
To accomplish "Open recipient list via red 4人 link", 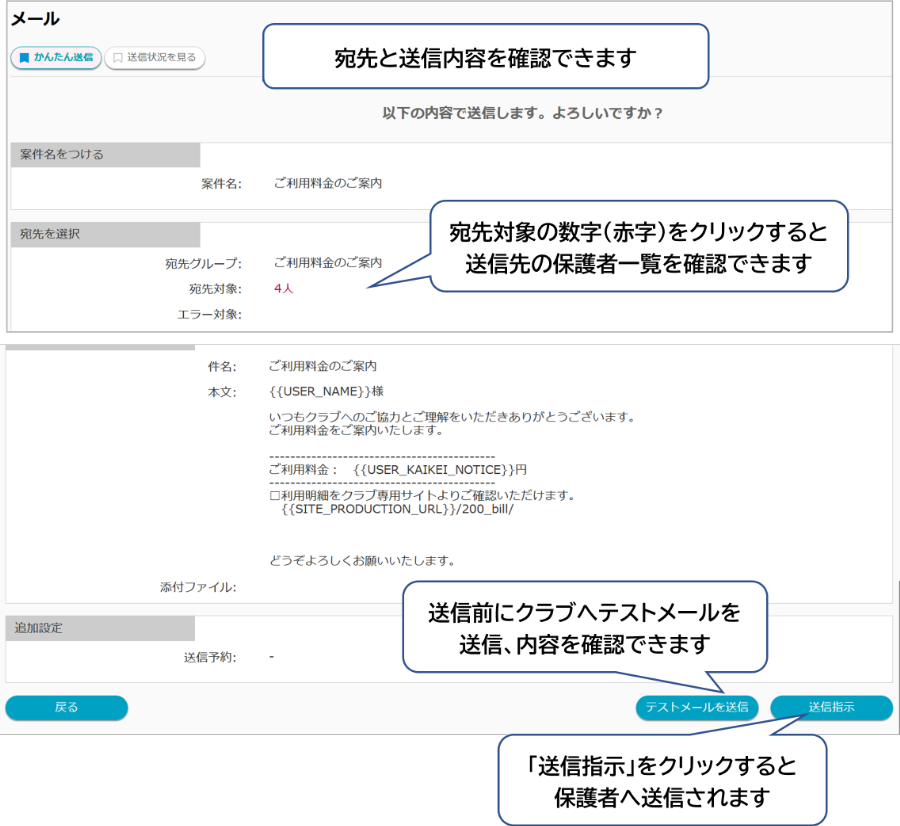I will tap(283, 289).
